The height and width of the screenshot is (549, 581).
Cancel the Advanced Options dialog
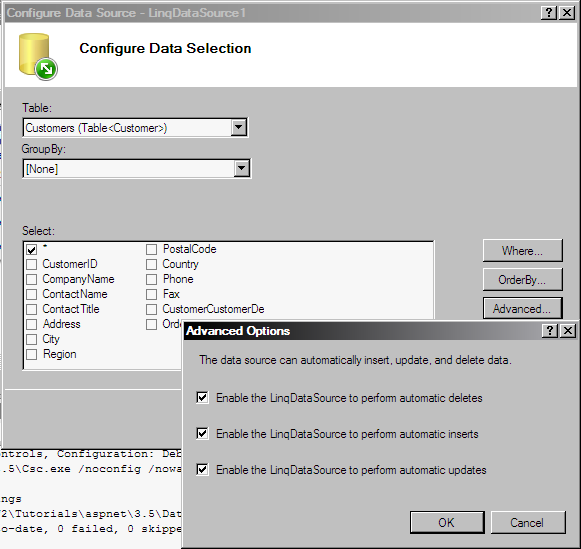tap(528, 522)
